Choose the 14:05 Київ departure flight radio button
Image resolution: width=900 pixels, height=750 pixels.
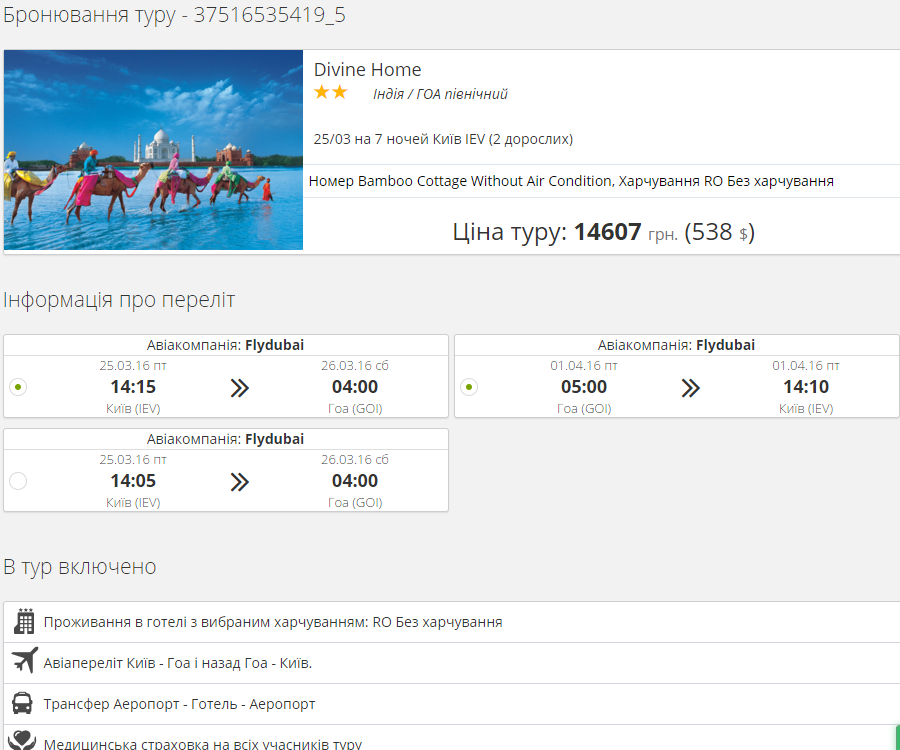18,481
